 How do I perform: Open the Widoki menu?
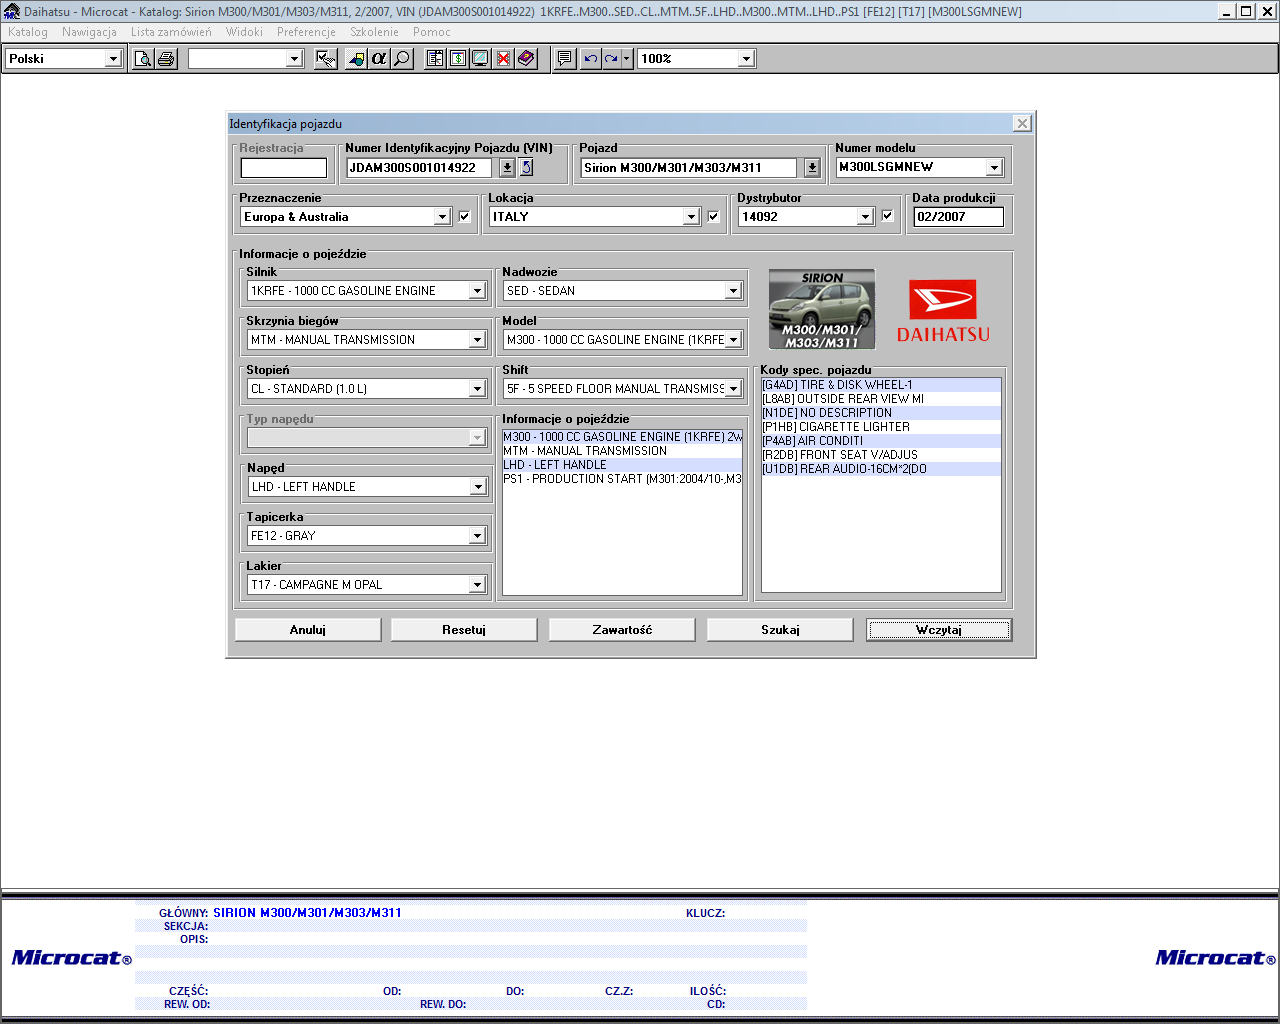pyautogui.click(x=244, y=32)
